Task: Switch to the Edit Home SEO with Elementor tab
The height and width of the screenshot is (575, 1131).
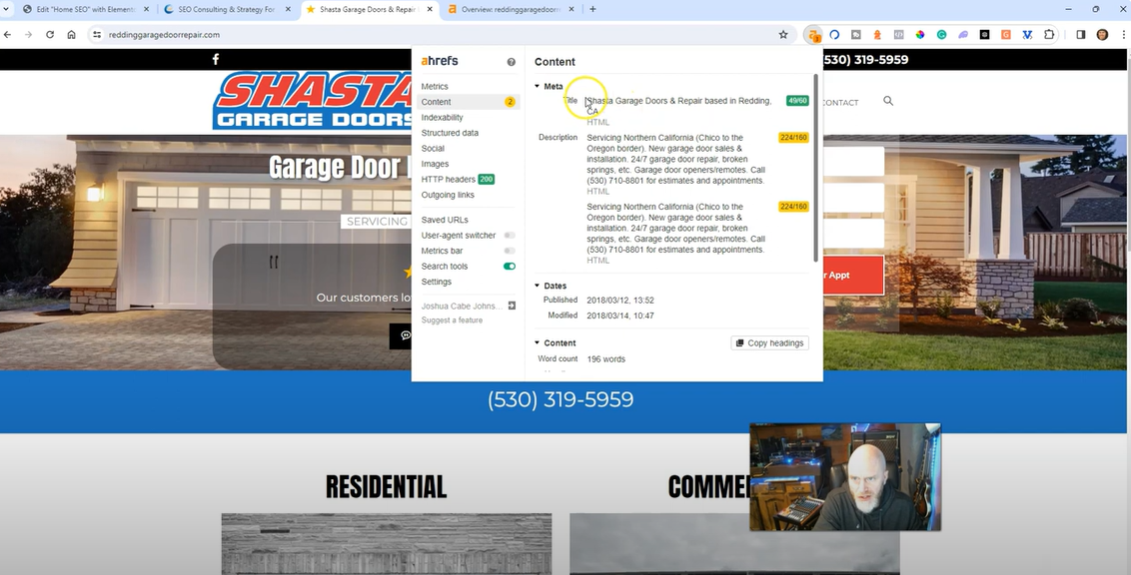Action: pyautogui.click(x=85, y=9)
